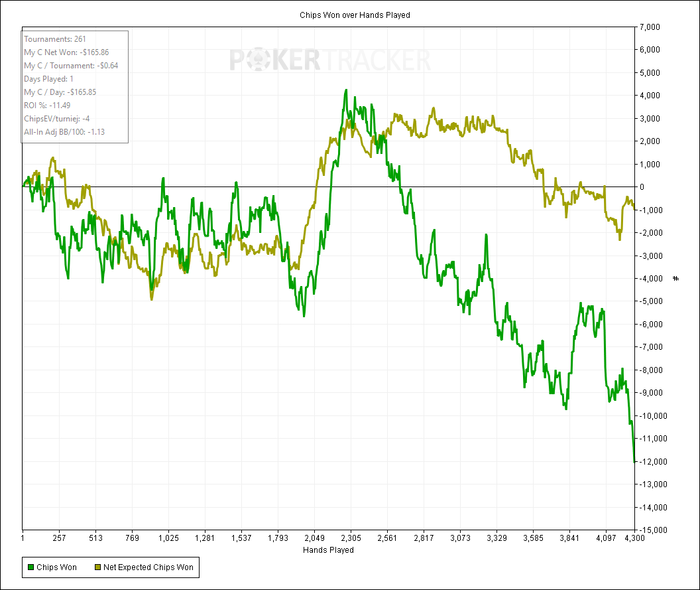Click the 4,000 y-axis label

point(650,96)
